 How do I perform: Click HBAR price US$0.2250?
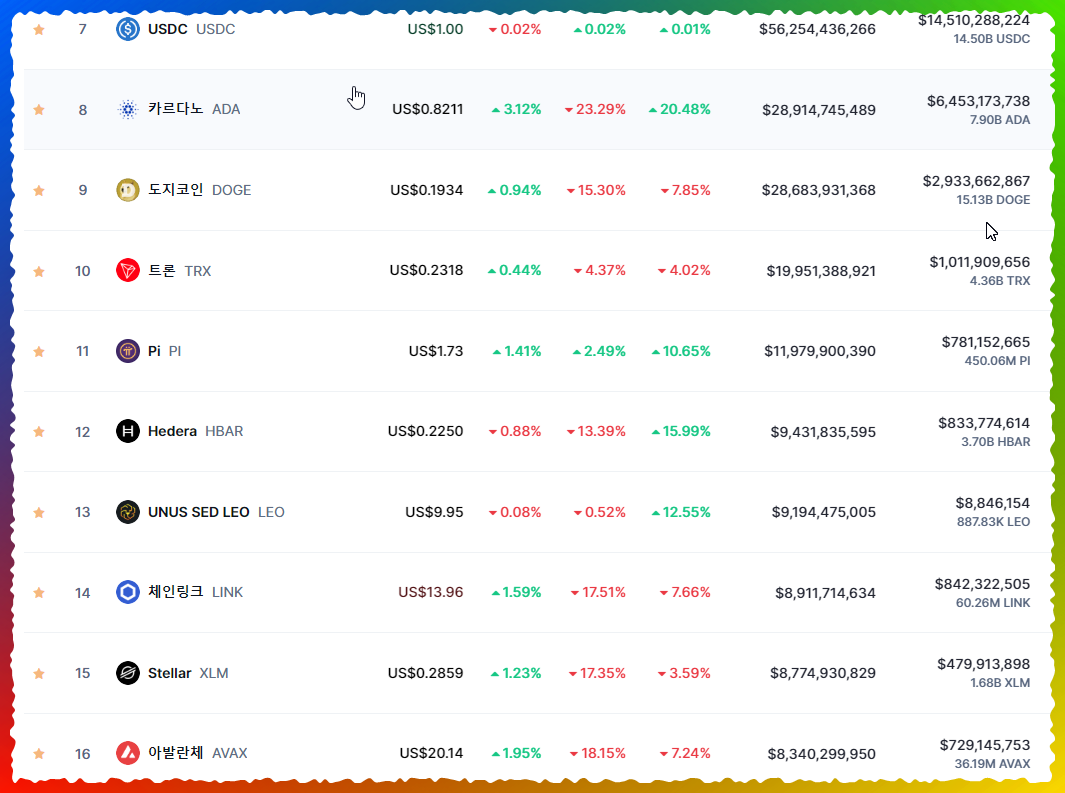pos(426,431)
